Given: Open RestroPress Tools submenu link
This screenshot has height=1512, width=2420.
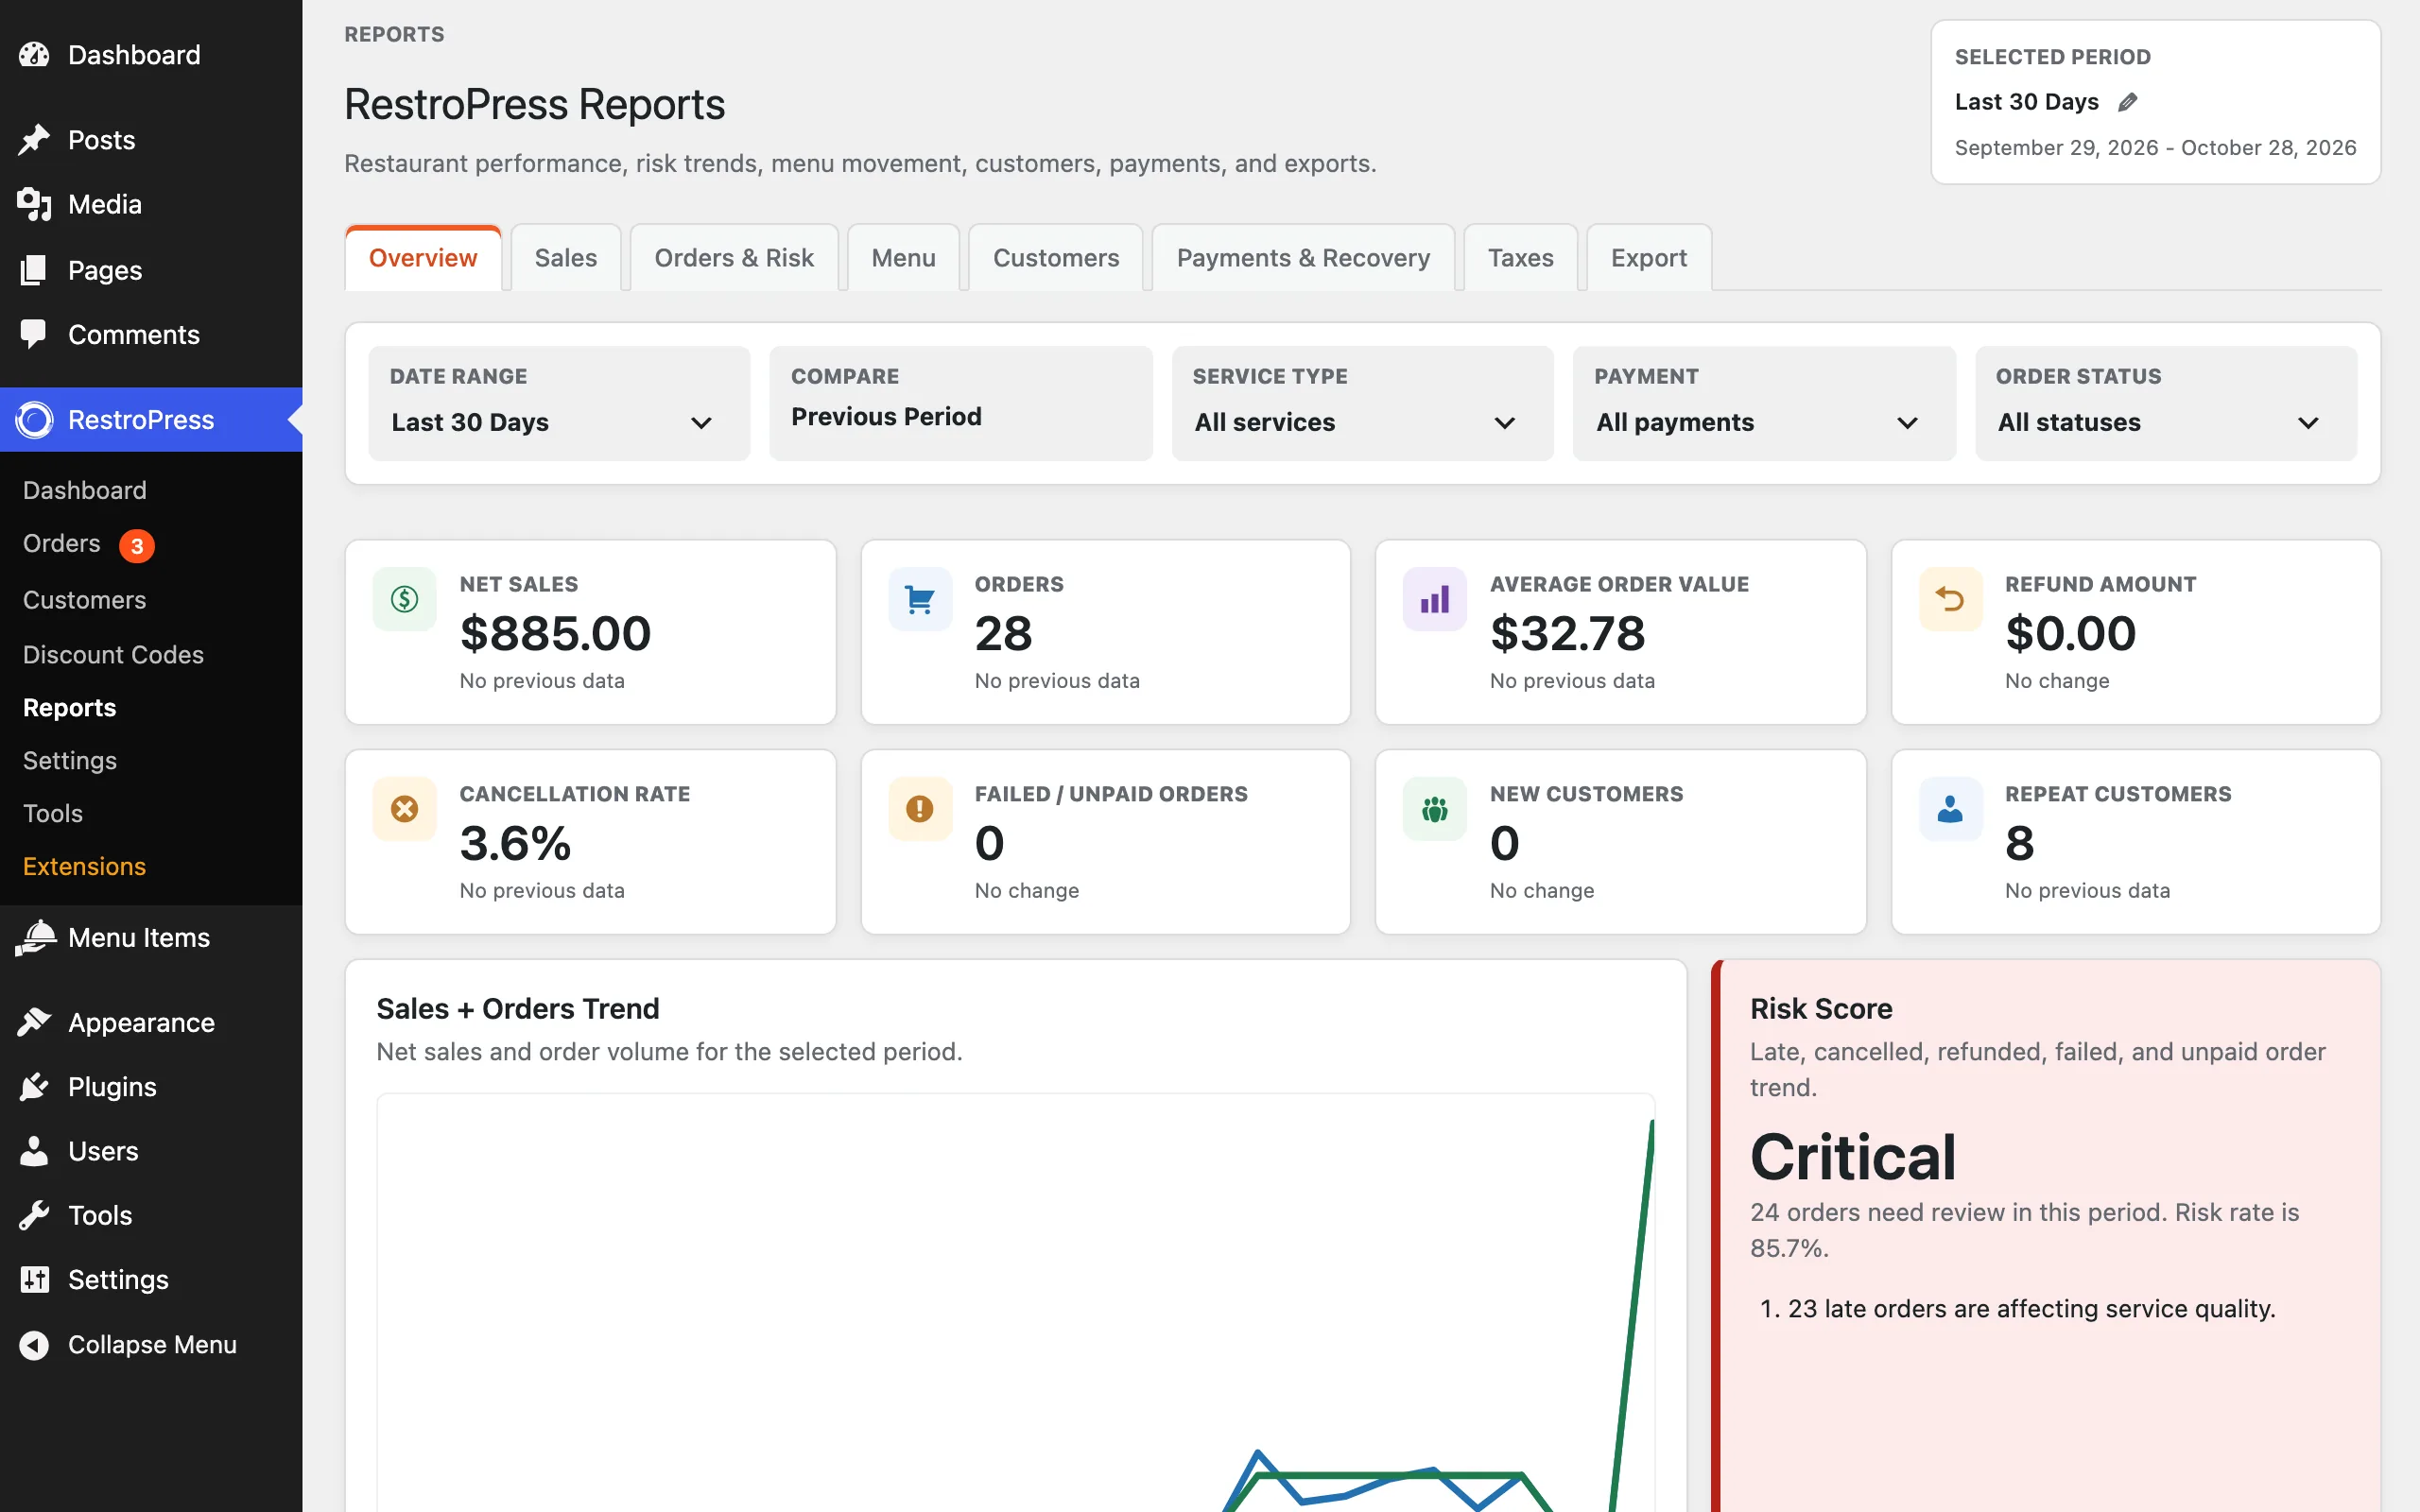Looking at the screenshot, I should click(53, 814).
